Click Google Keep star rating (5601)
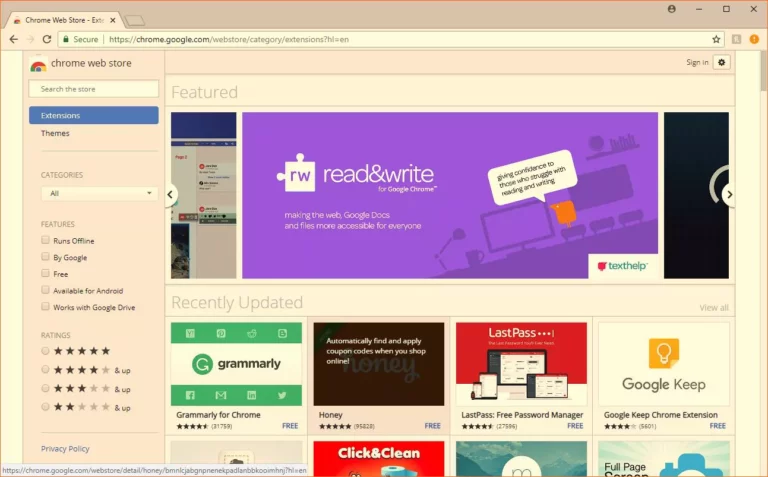 click(630, 426)
